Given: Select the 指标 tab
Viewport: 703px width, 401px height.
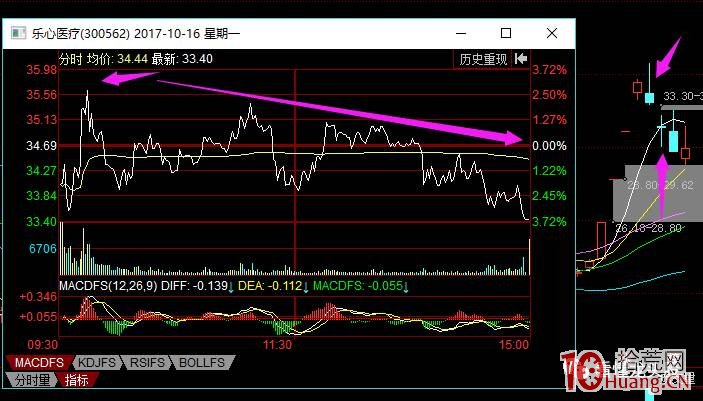Looking at the screenshot, I should [77, 380].
